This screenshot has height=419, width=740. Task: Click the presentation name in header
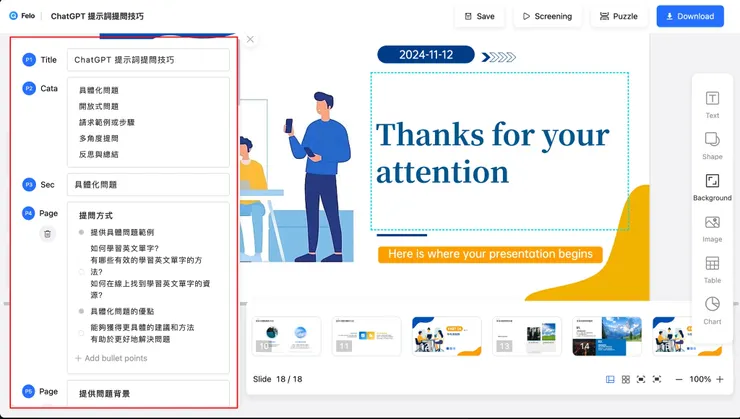coord(97,16)
